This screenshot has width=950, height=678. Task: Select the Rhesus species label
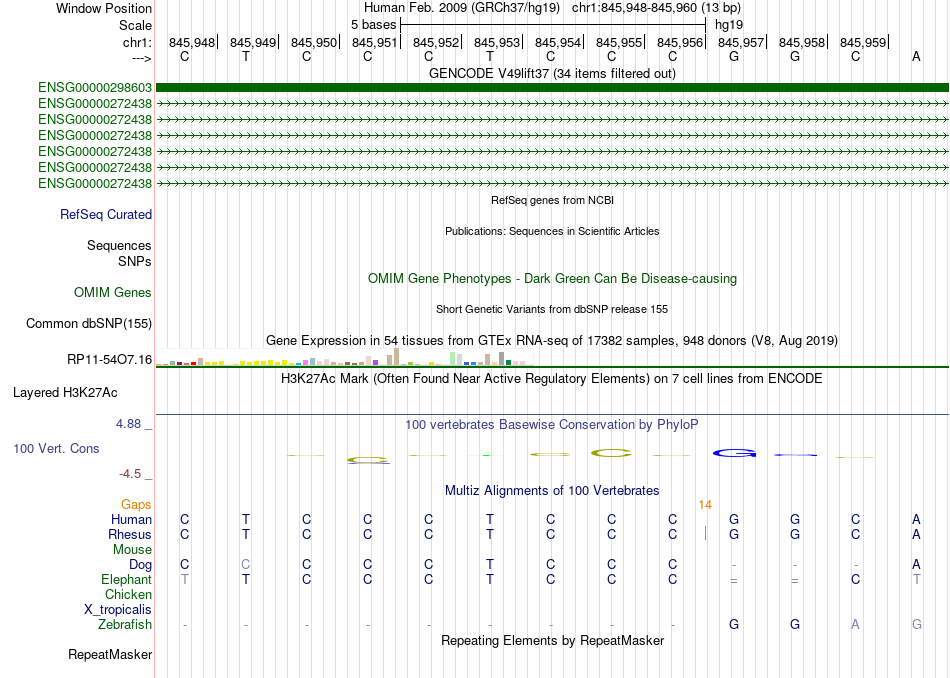pyautogui.click(x=130, y=534)
